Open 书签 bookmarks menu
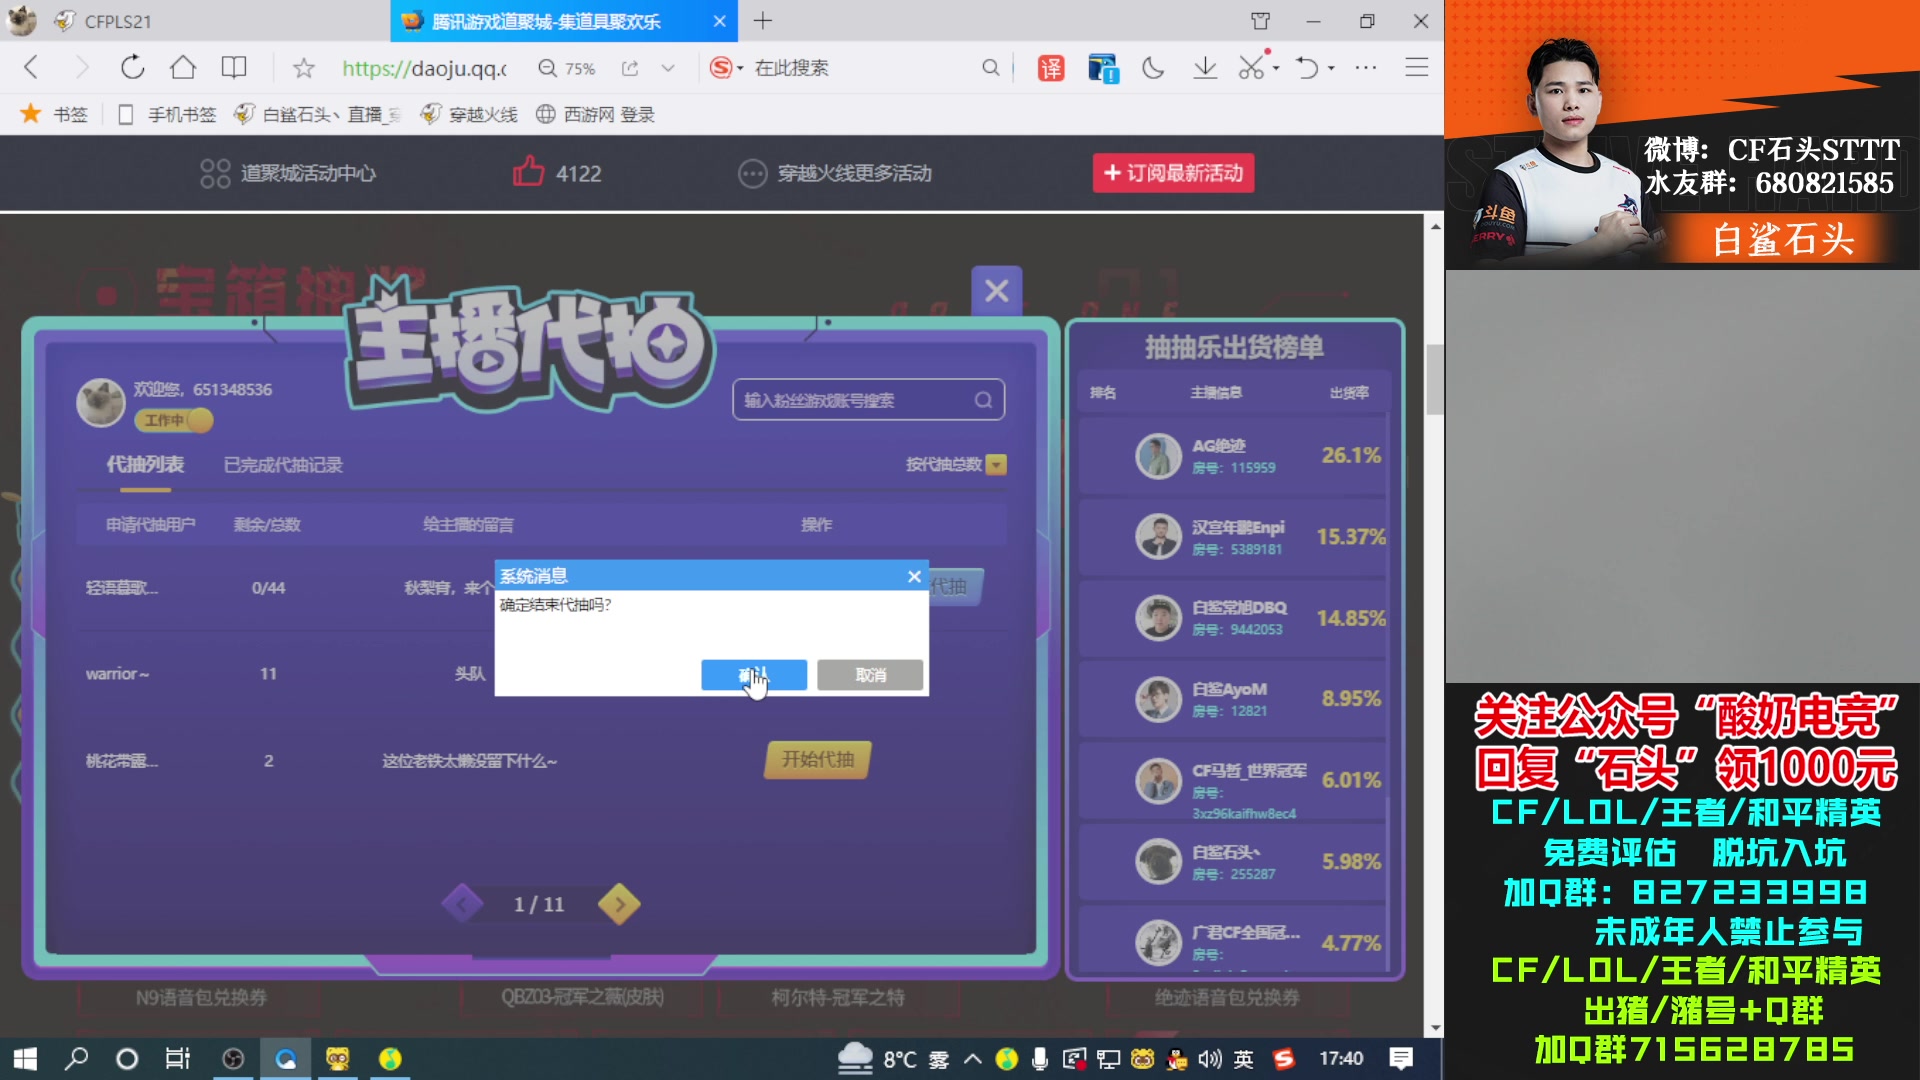This screenshot has height=1080, width=1920. click(55, 114)
